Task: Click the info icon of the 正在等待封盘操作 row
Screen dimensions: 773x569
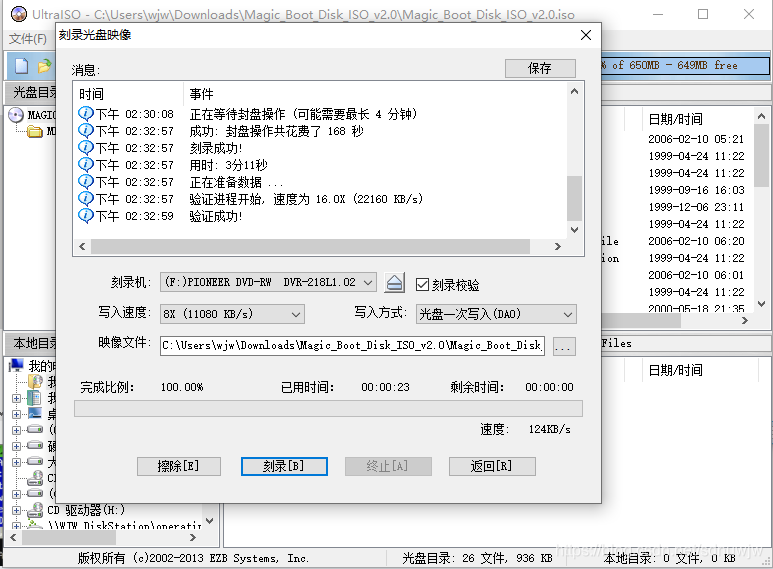Action: (x=85, y=113)
